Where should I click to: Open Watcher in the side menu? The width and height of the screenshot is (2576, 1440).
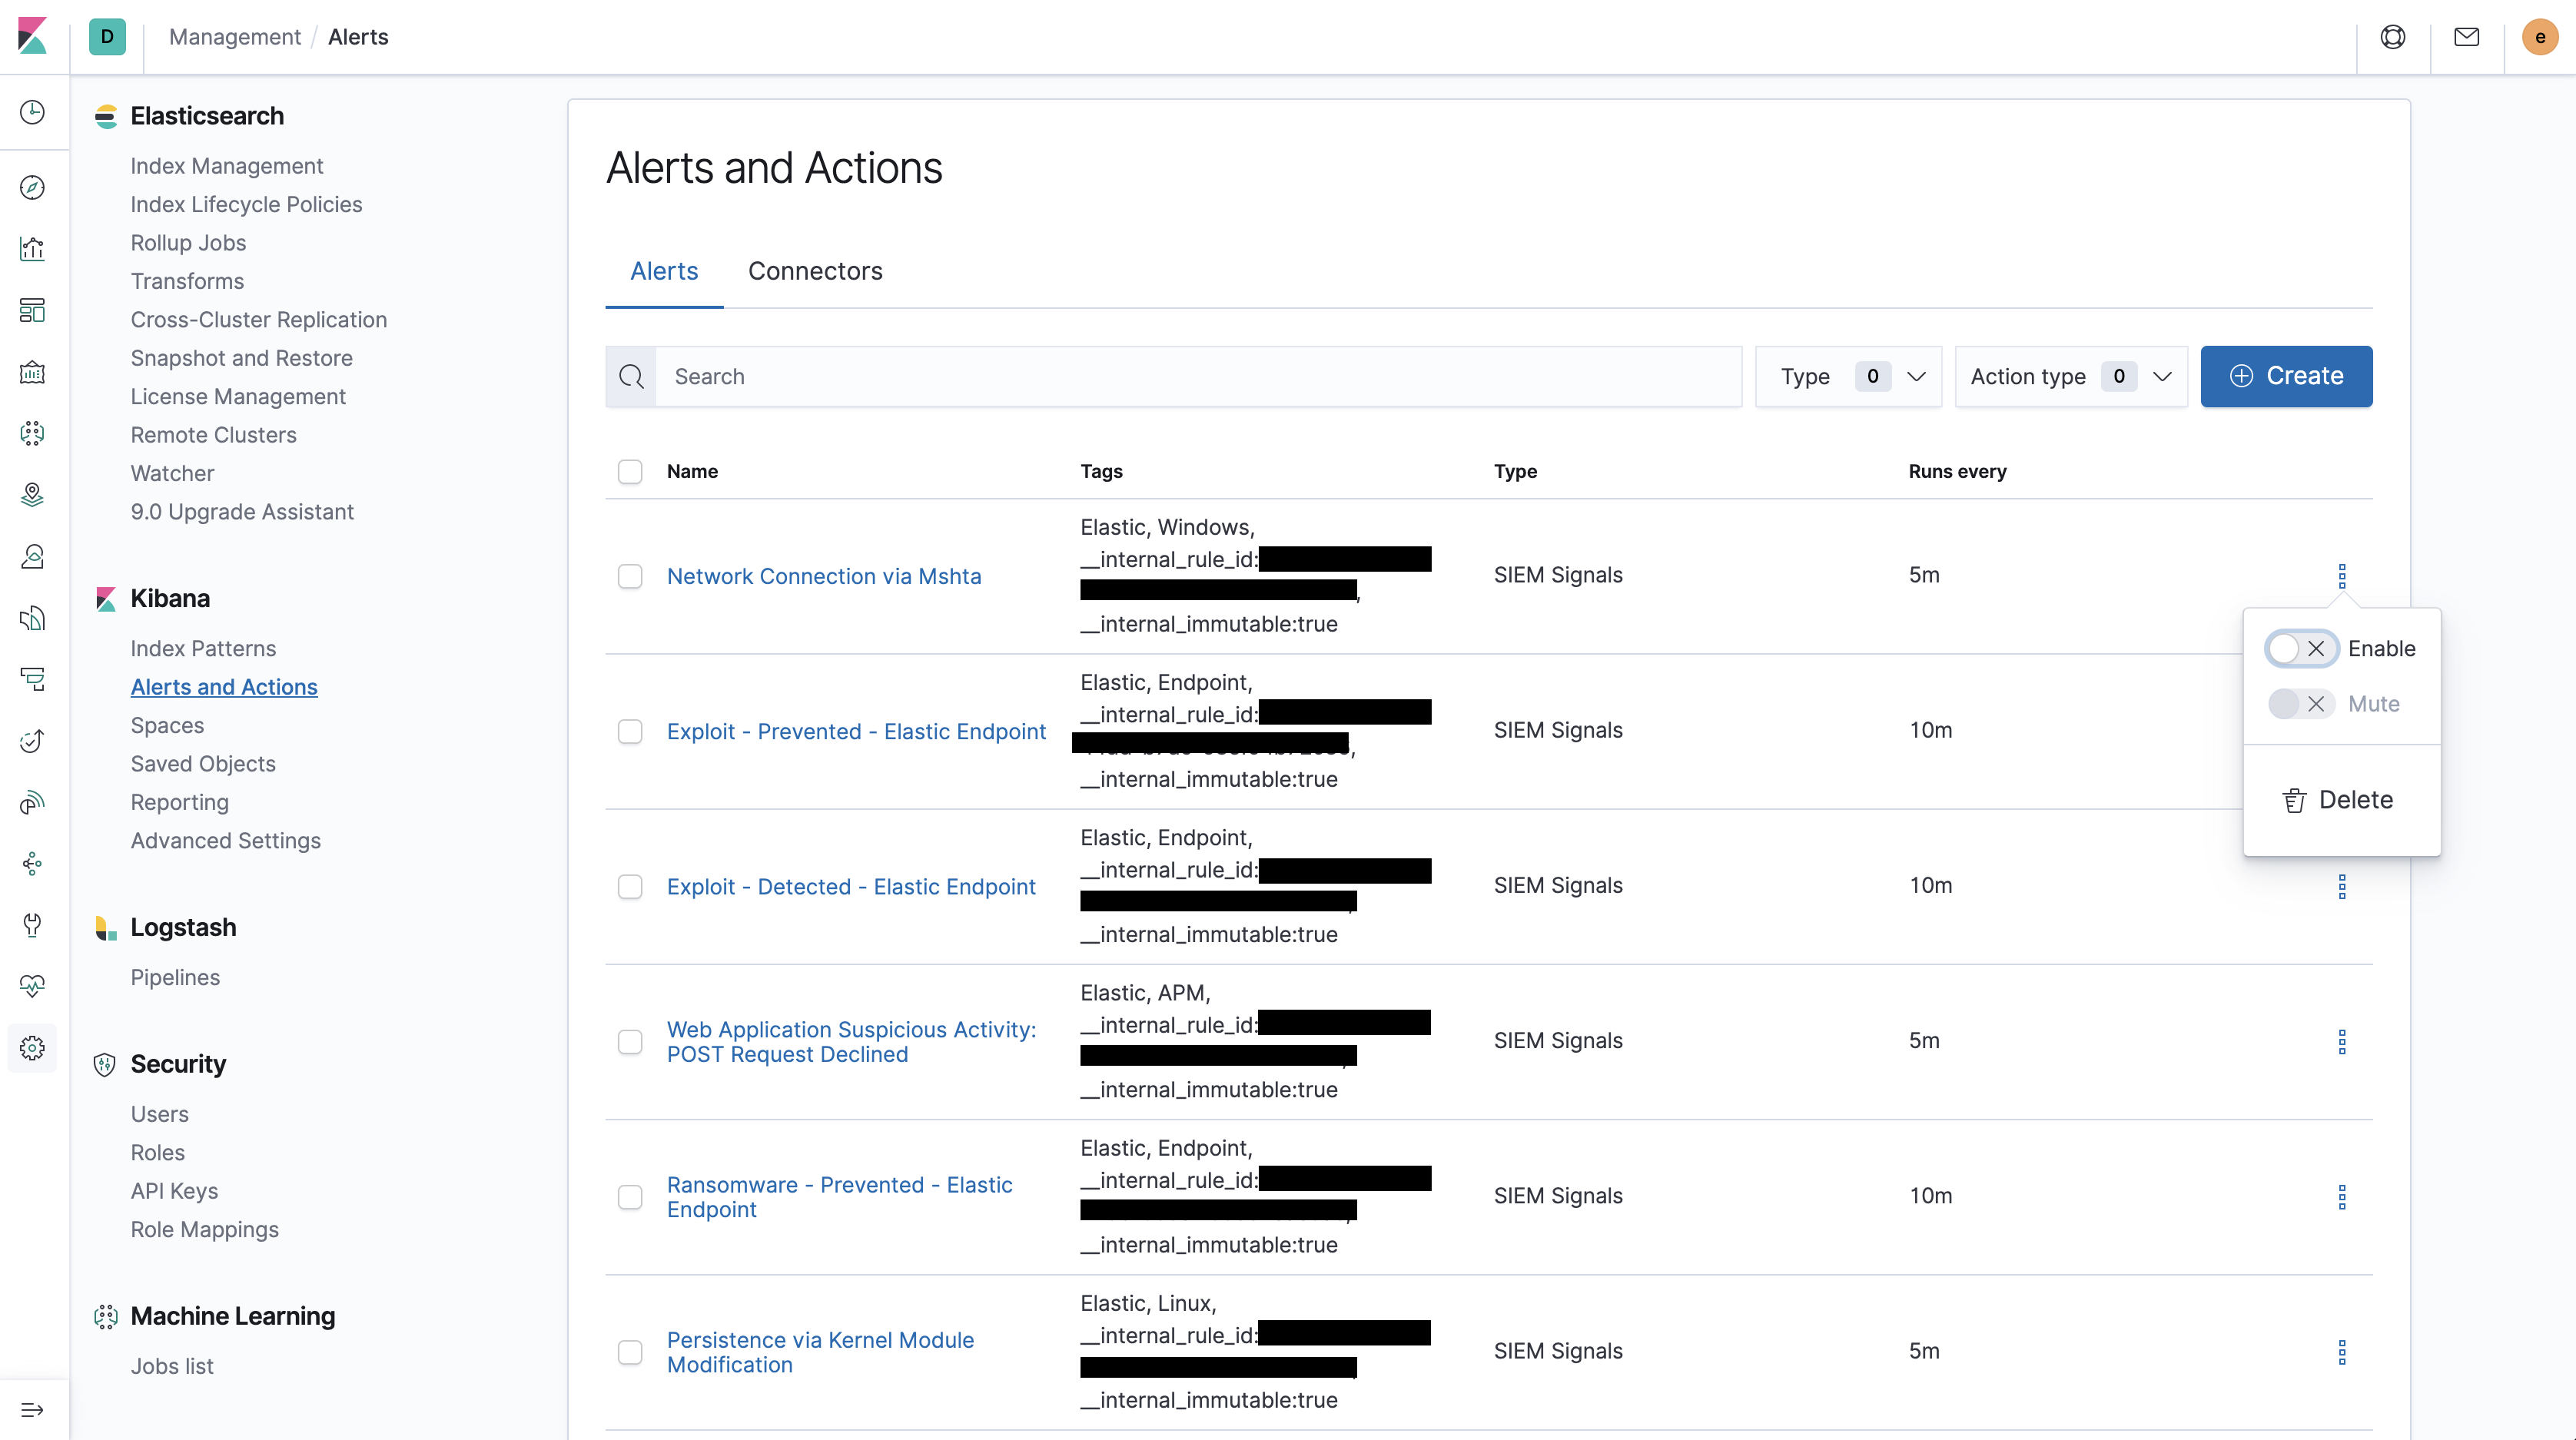[172, 473]
